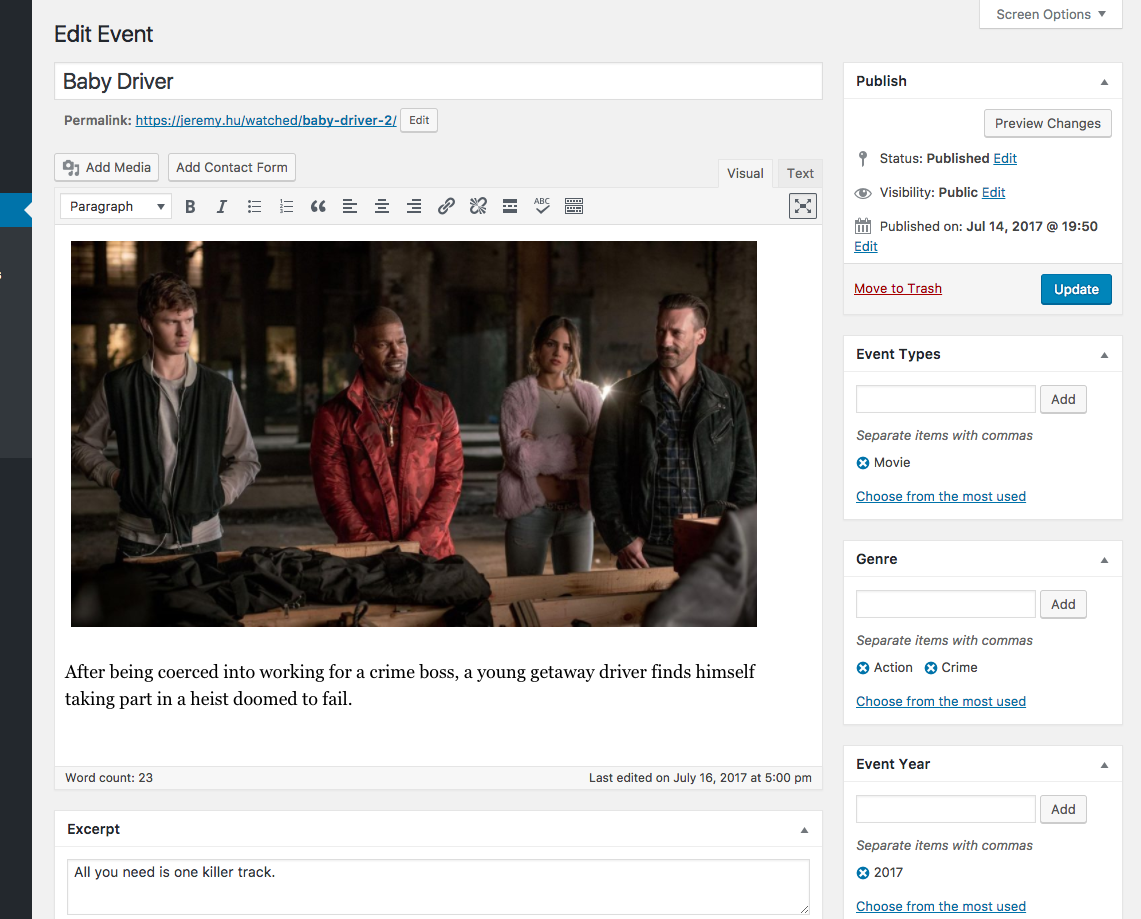Choose from most used Genres
Viewport: 1141px width, 919px height.
[x=941, y=702]
